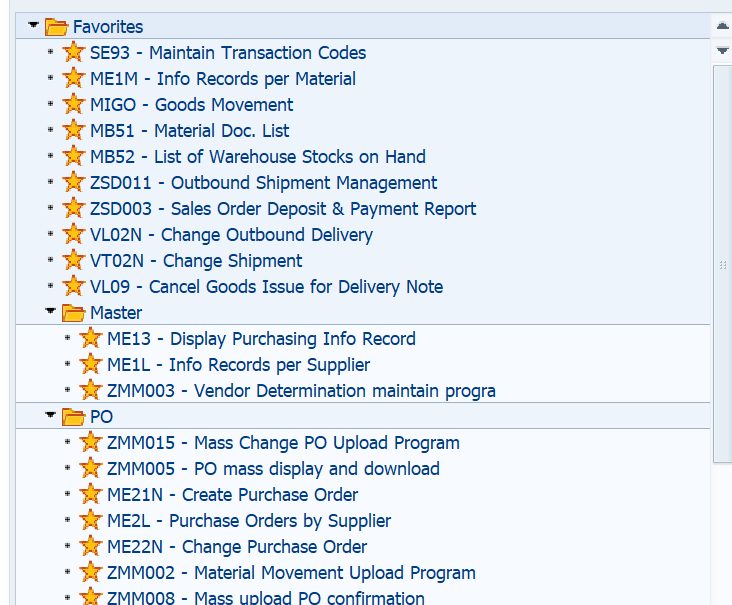Click the Master folder icon
The width and height of the screenshot is (732, 605).
73,313
